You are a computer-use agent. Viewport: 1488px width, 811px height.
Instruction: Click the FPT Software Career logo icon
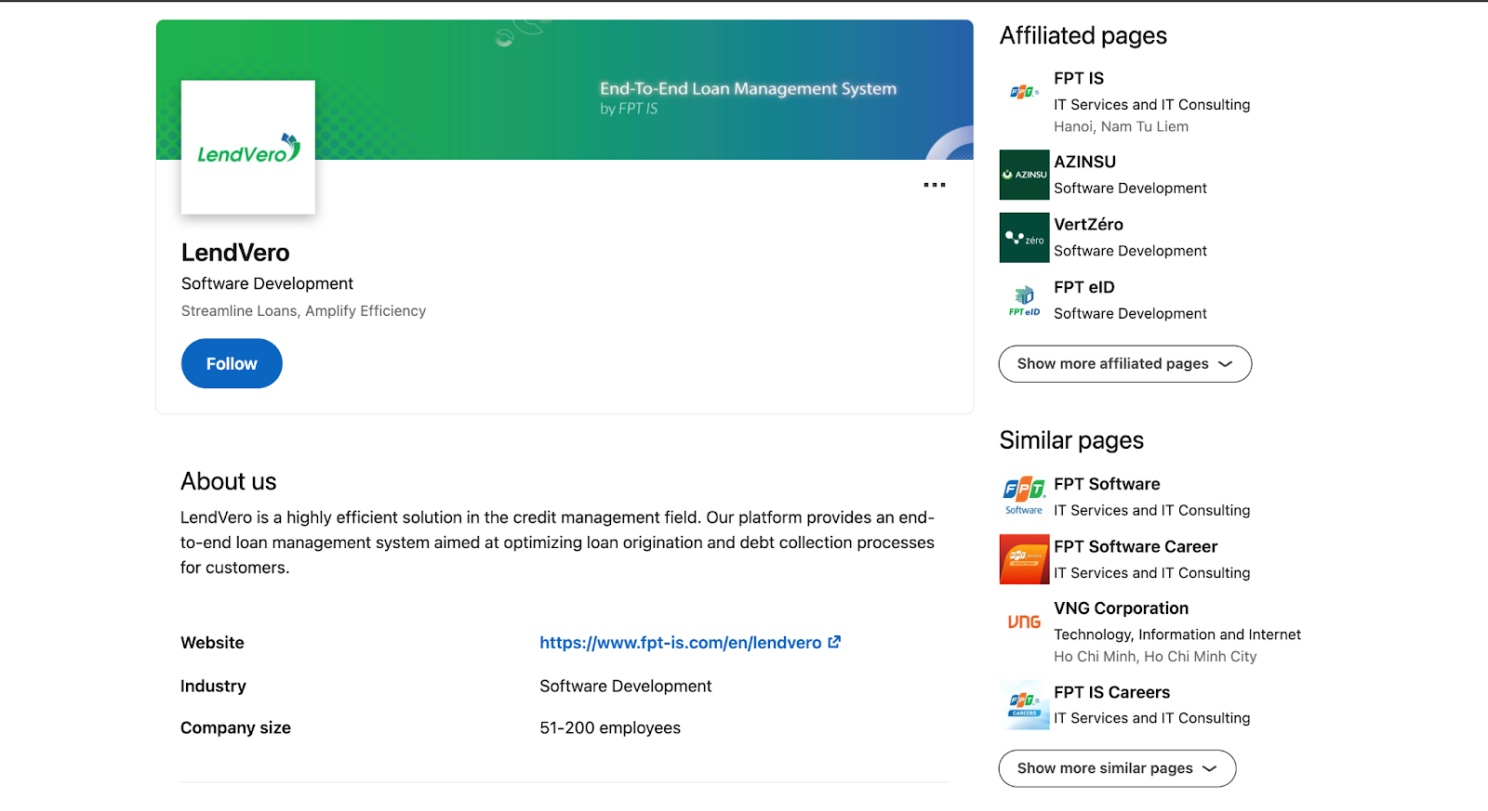tap(1024, 559)
